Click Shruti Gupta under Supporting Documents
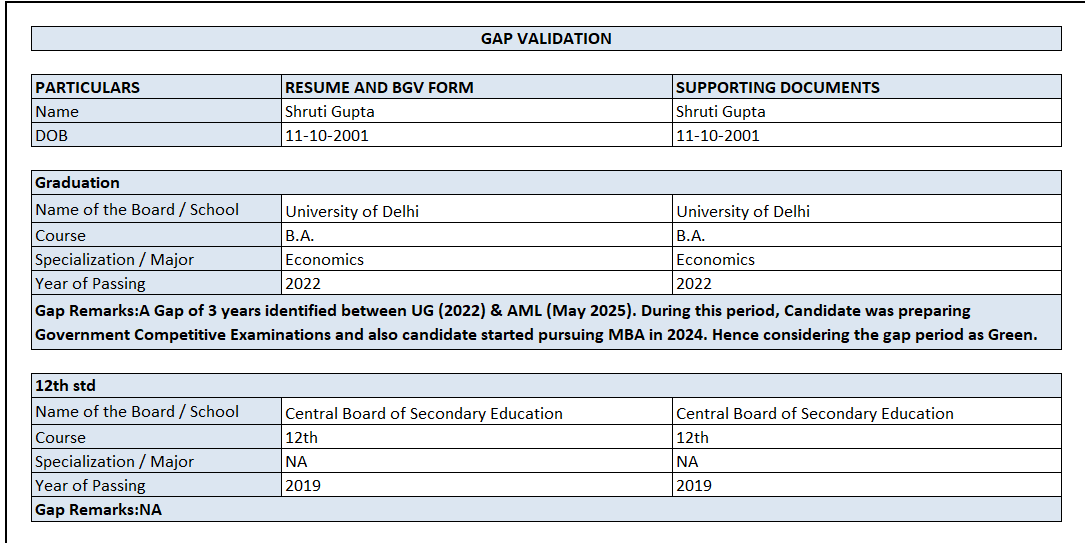 [720, 111]
